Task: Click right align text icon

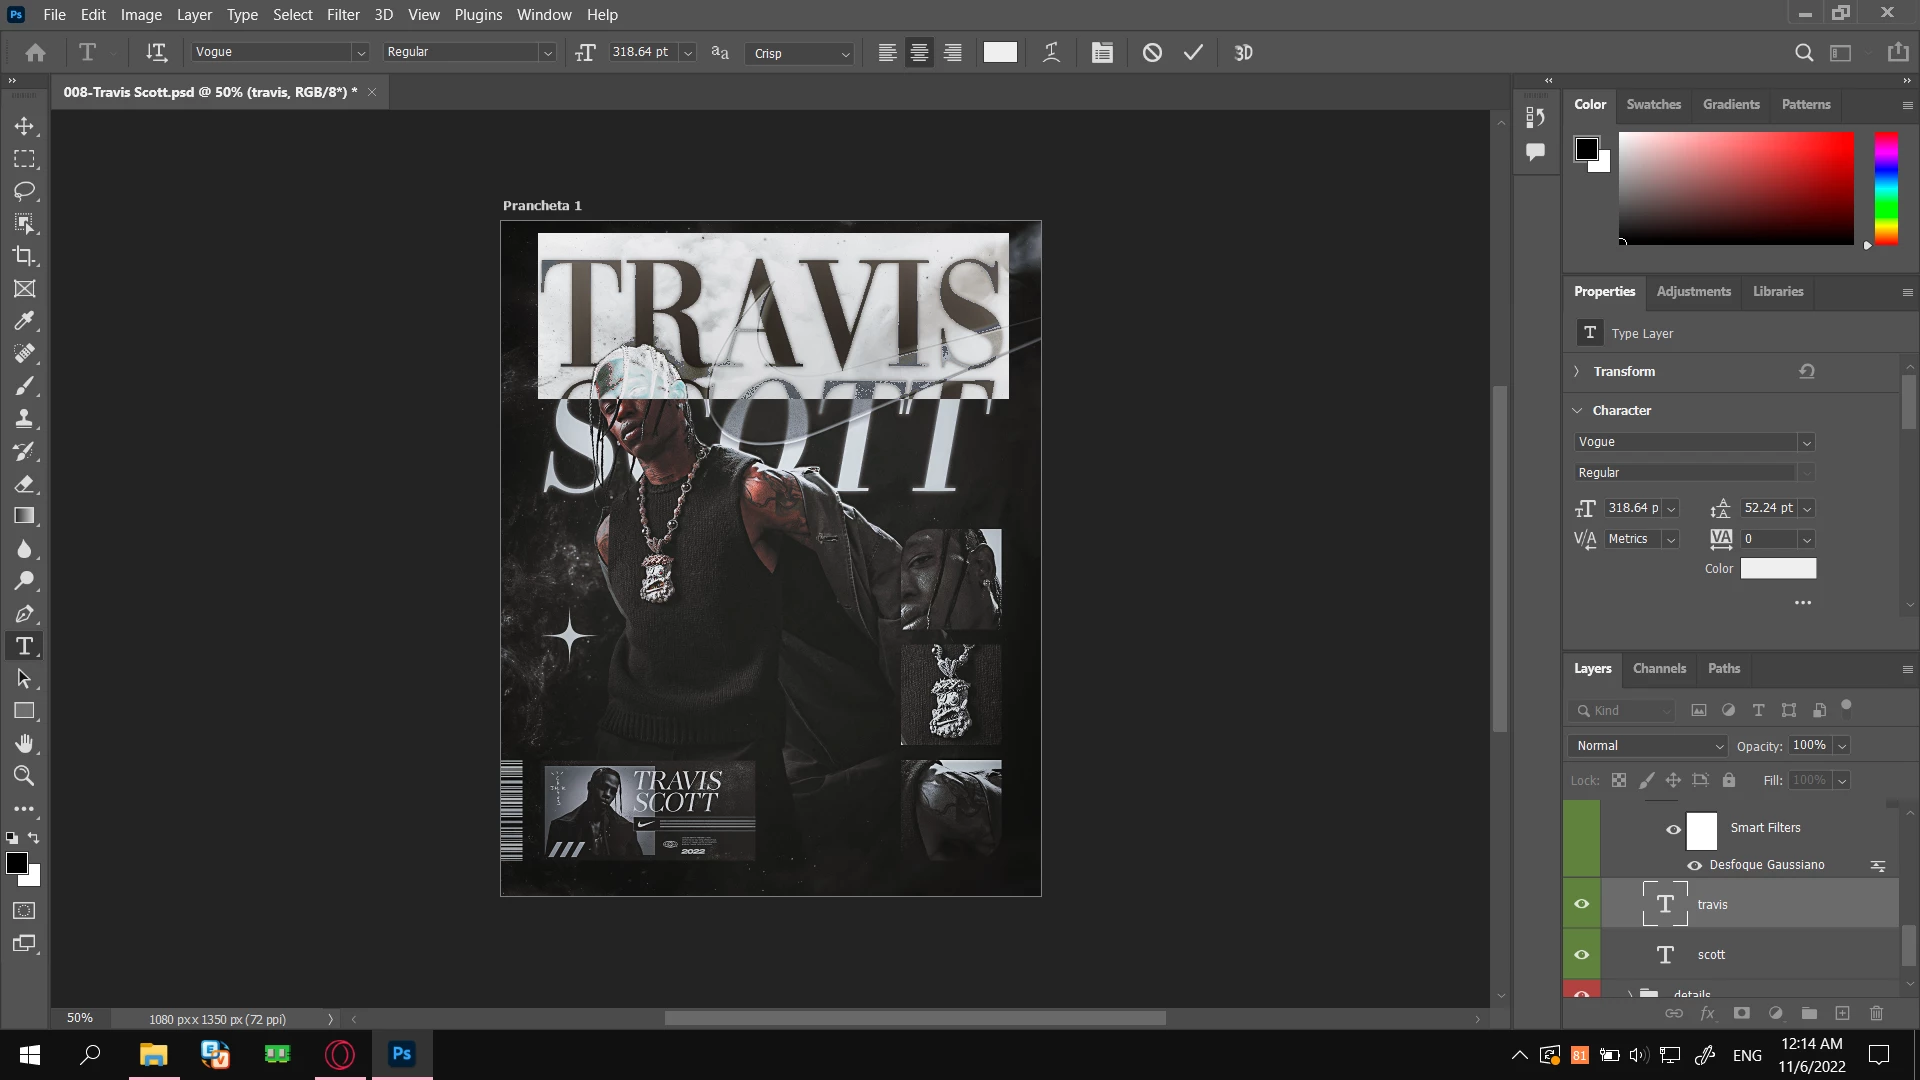Action: pyautogui.click(x=952, y=53)
